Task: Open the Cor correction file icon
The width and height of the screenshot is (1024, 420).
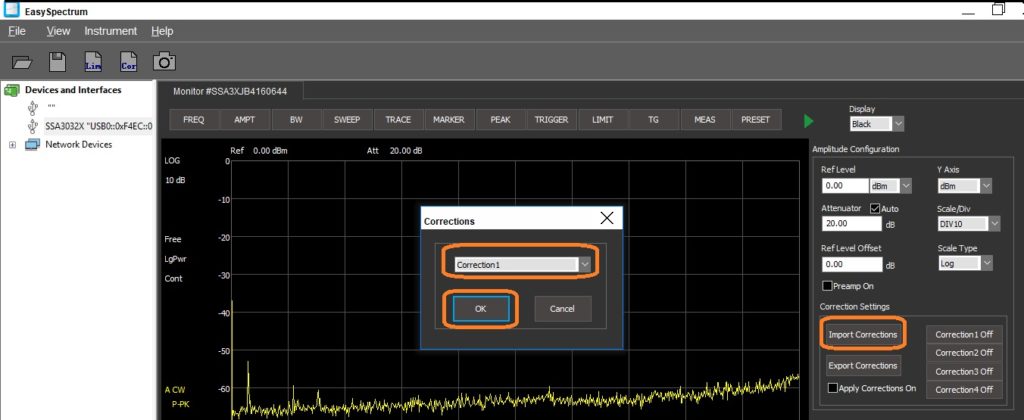Action: click(x=128, y=62)
